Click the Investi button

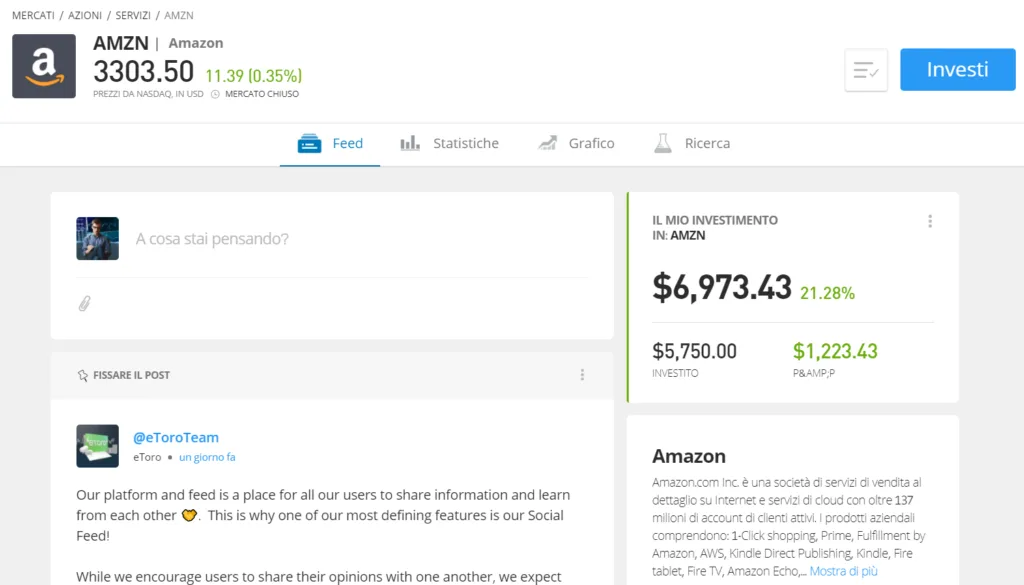(x=957, y=69)
